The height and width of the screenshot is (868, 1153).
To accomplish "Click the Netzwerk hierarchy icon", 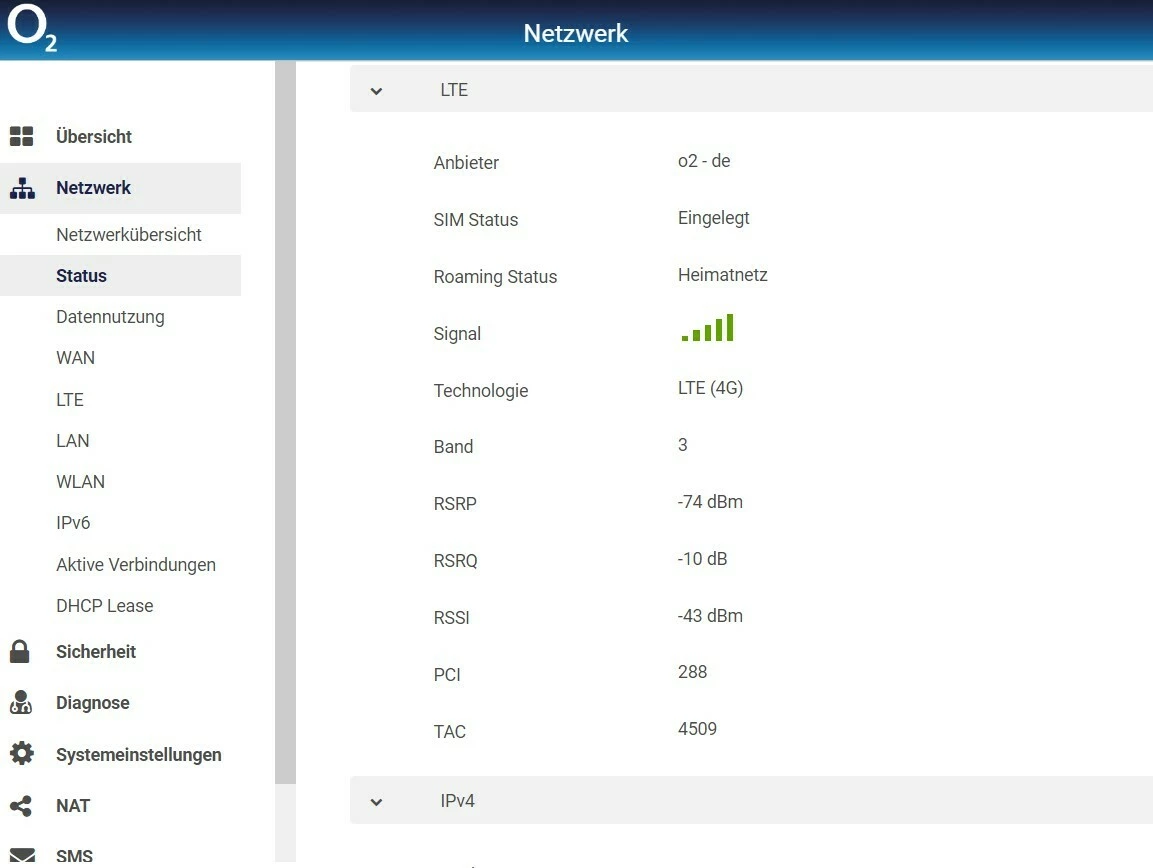I will 22,188.
